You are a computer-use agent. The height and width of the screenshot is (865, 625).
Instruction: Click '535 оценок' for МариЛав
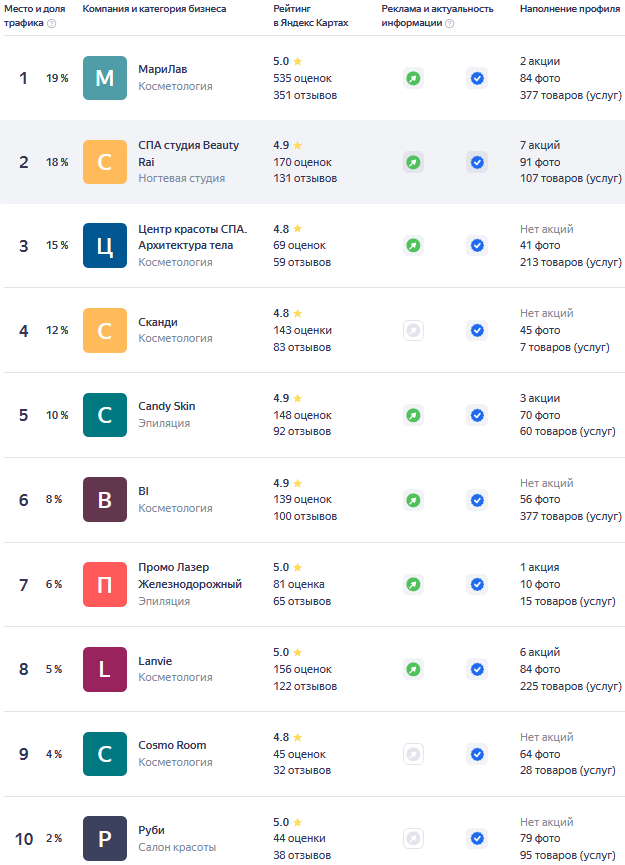(302, 78)
